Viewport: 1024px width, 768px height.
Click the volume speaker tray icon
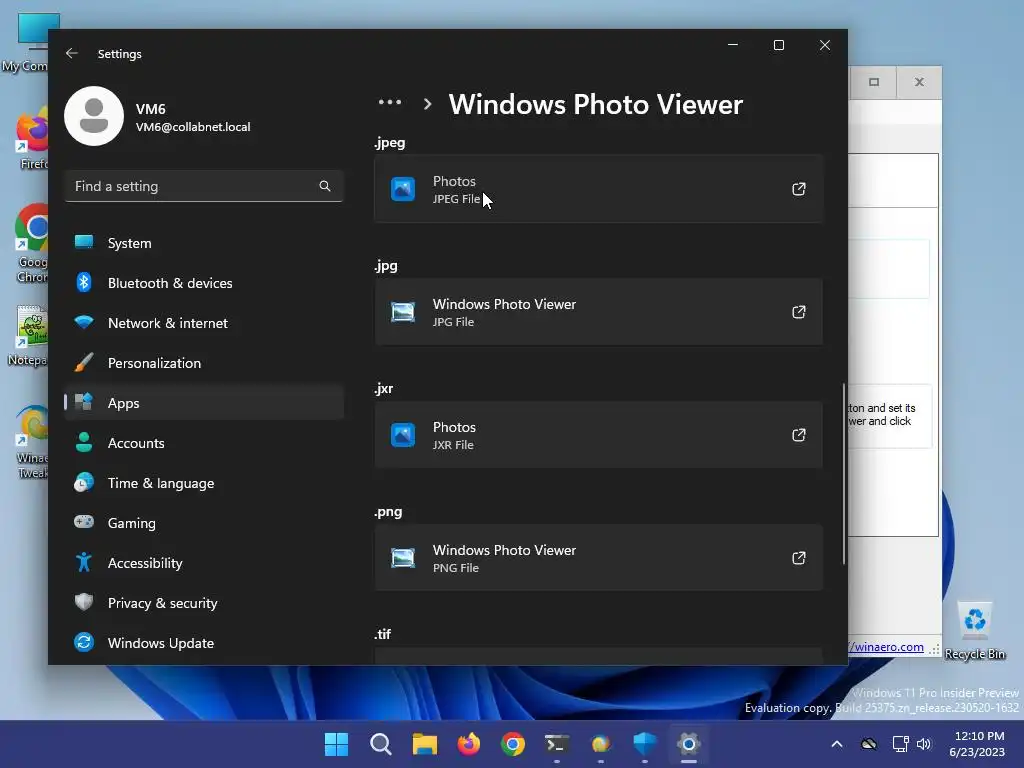tap(923, 744)
